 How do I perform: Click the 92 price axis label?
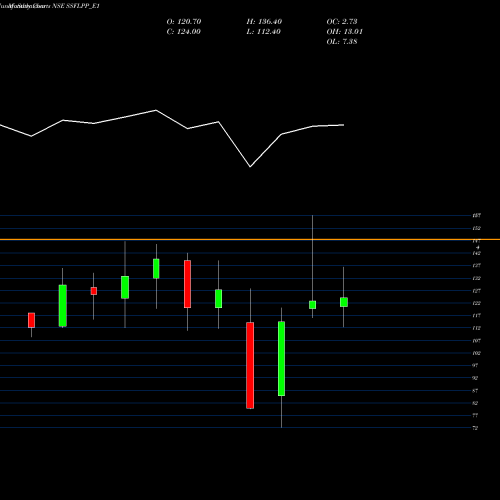[475, 378]
